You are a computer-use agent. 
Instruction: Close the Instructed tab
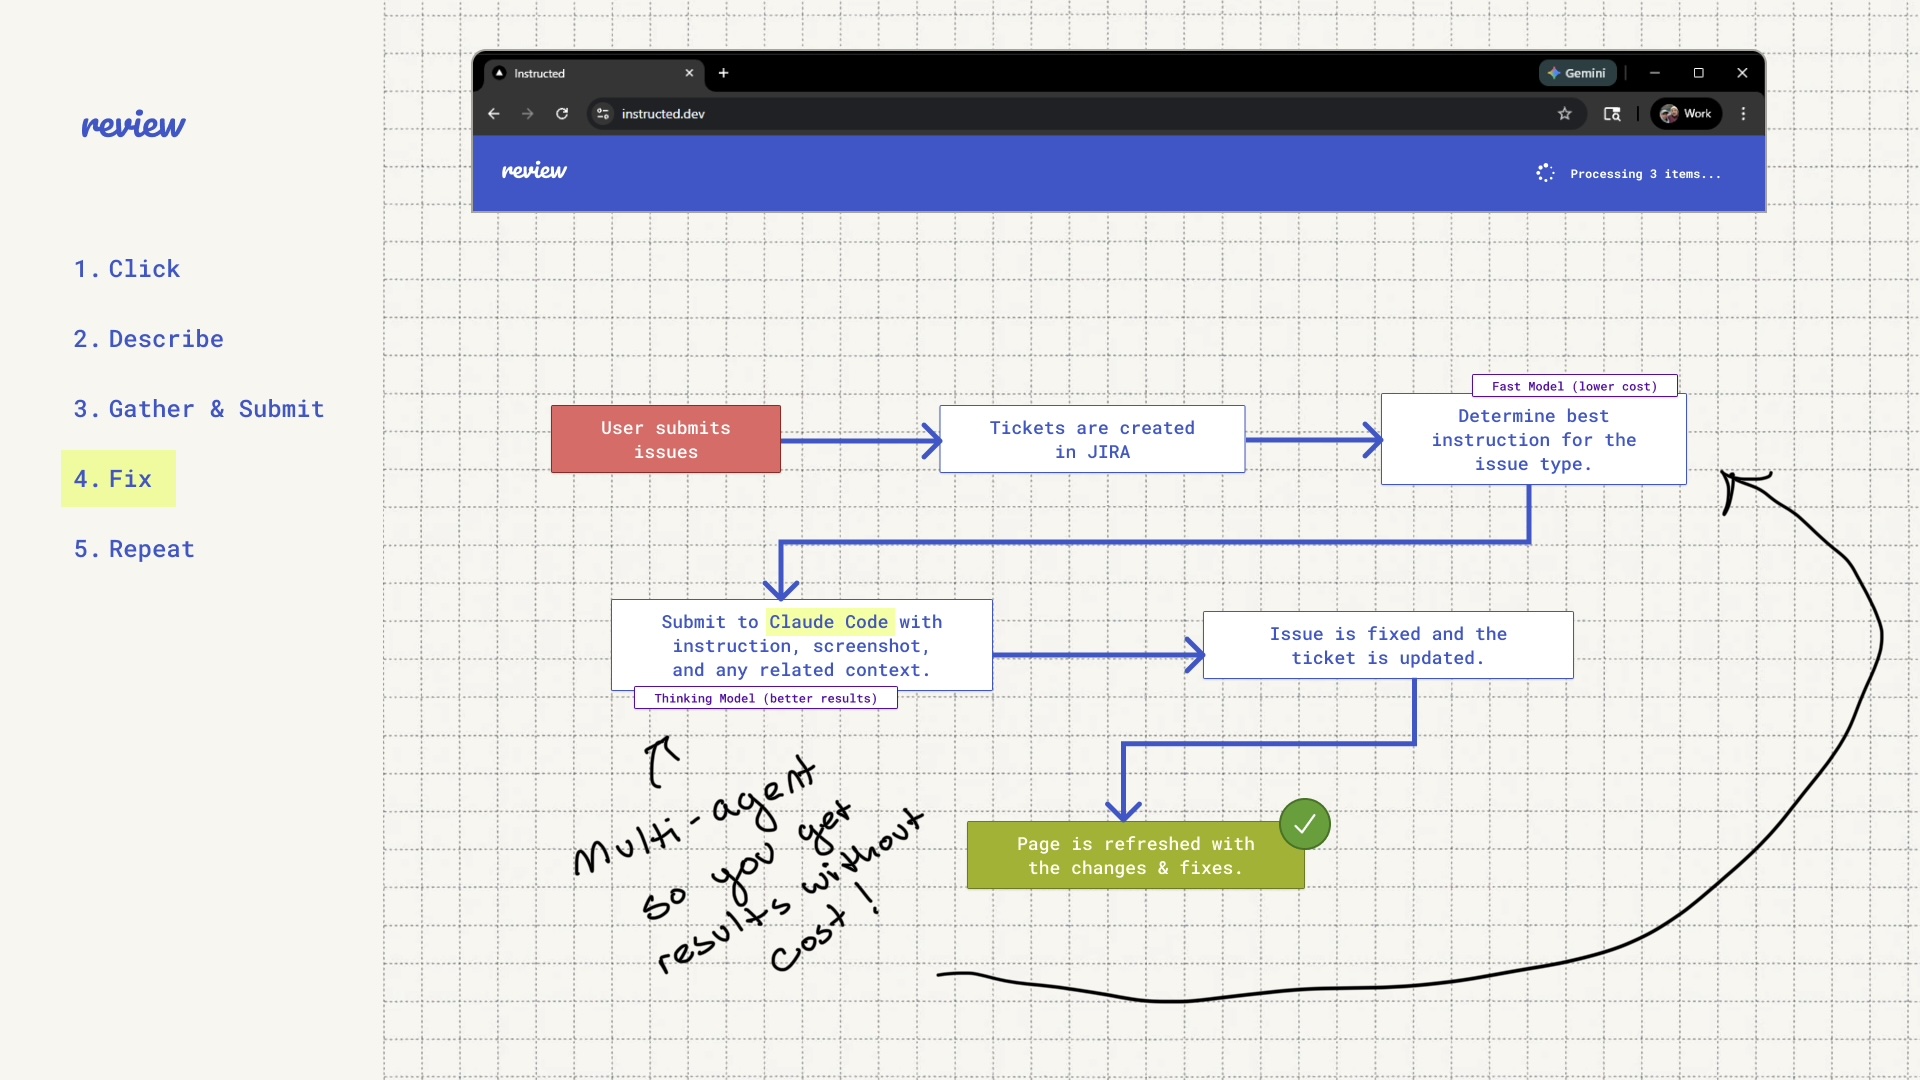pyautogui.click(x=689, y=73)
